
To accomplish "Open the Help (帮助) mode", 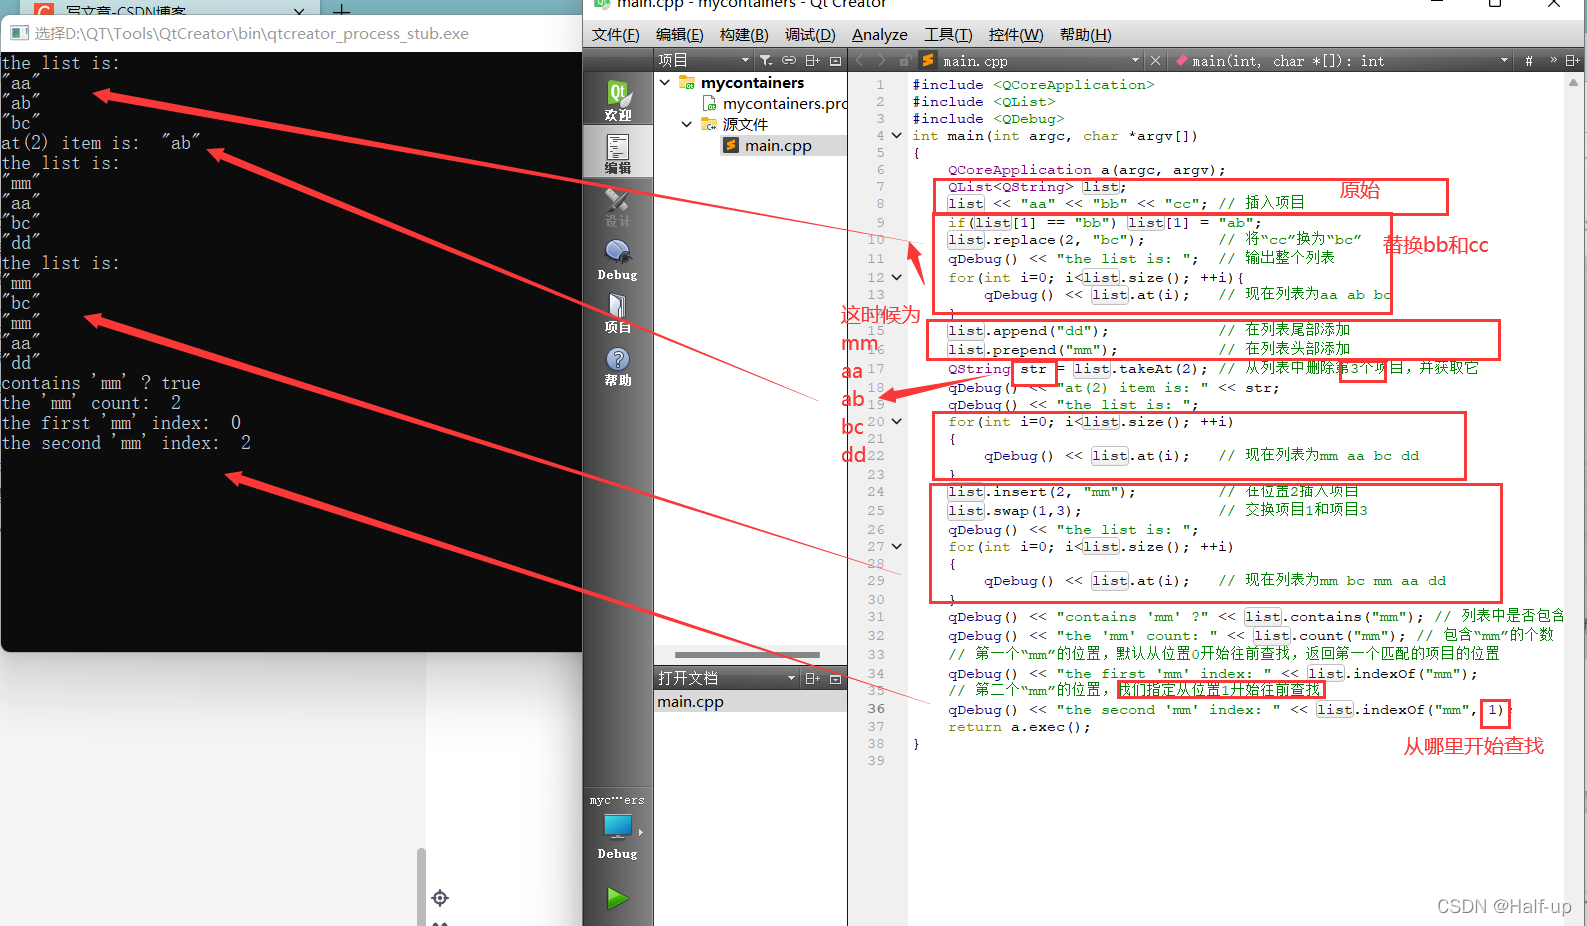I will [618, 366].
